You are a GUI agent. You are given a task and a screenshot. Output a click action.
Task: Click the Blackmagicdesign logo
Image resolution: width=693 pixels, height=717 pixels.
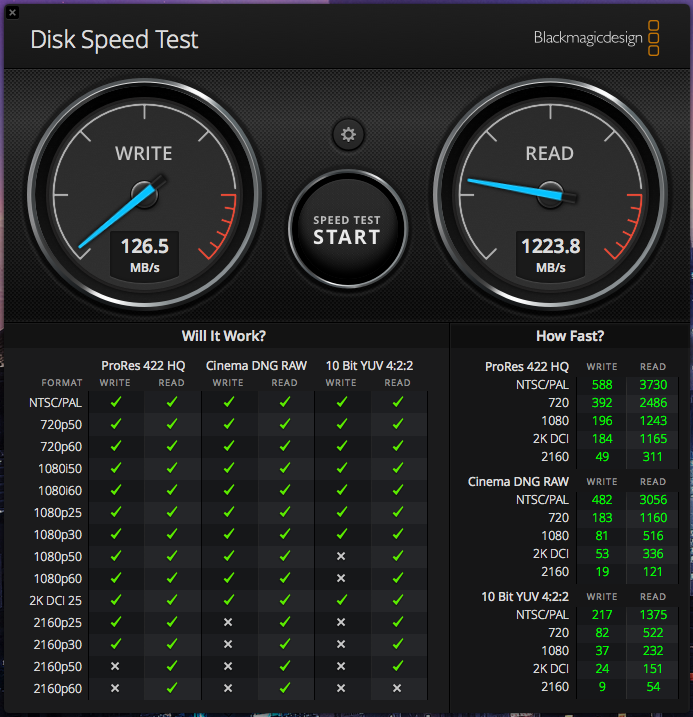point(596,38)
